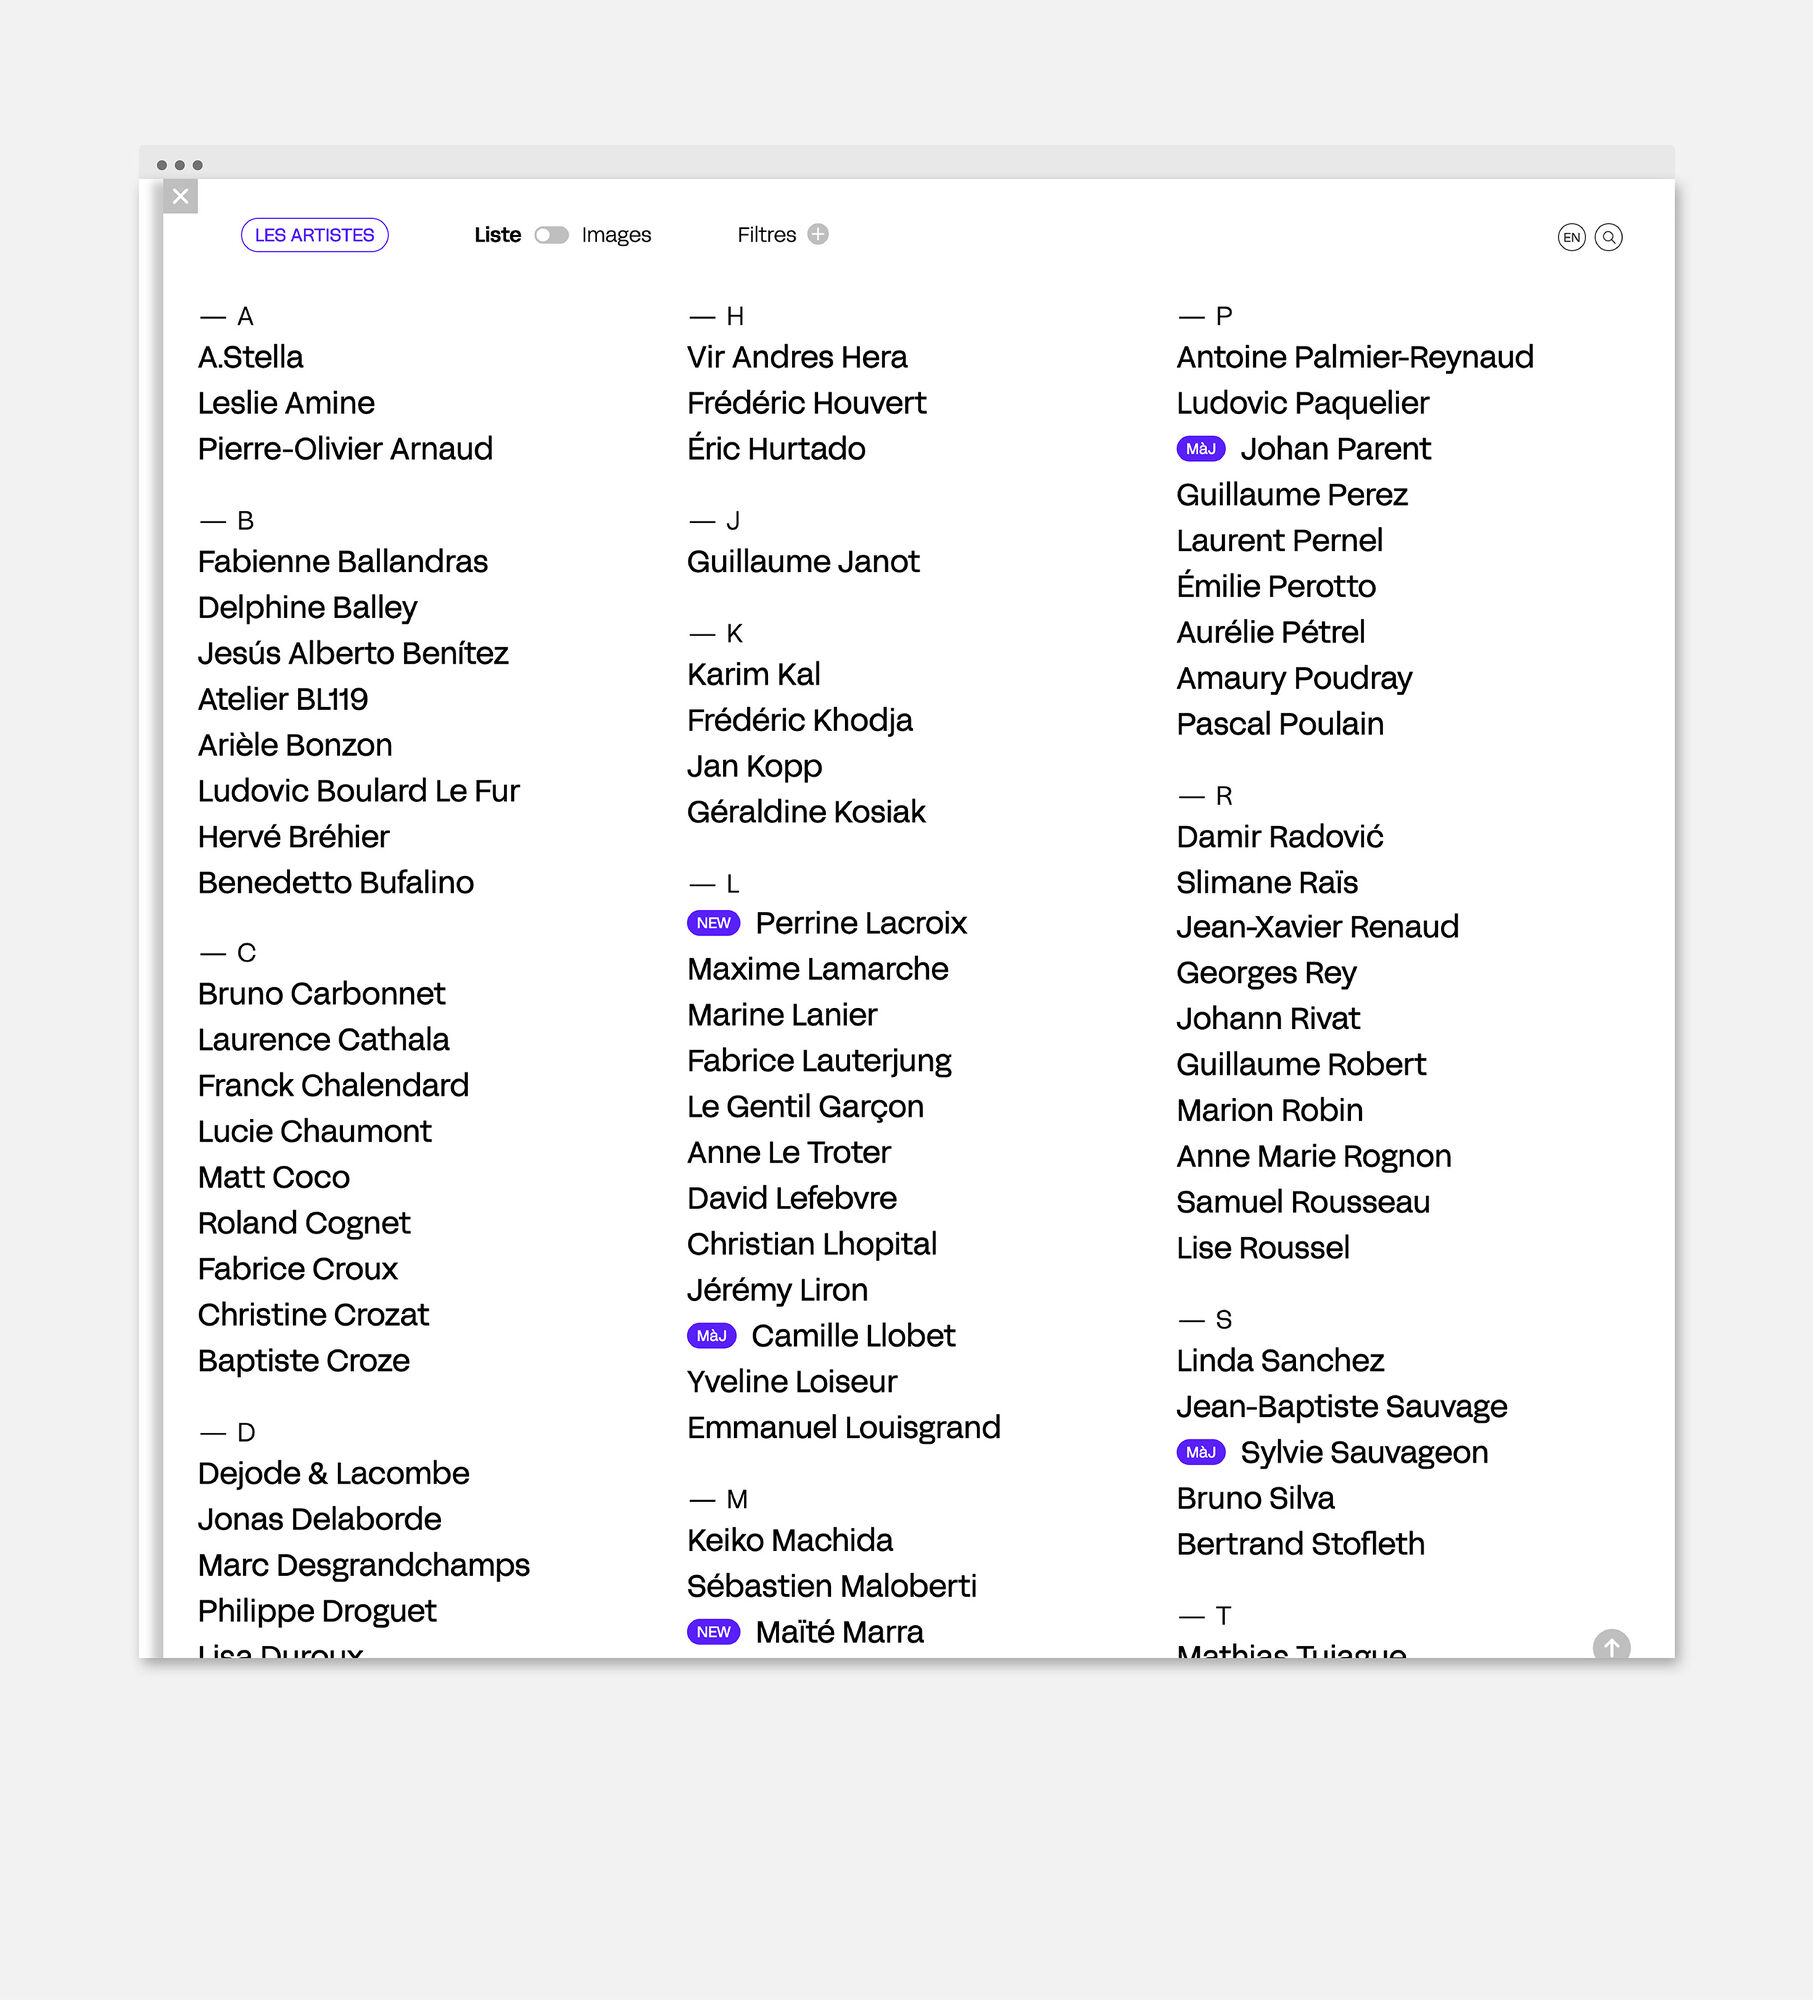Switch language using the EN icon

(x=1572, y=236)
